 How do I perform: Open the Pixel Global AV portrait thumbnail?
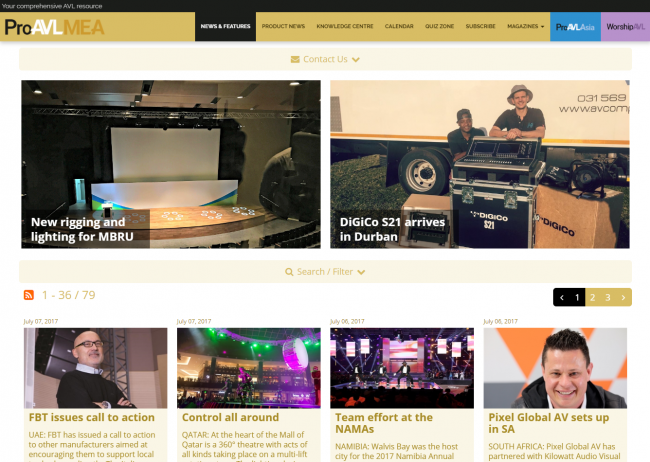click(555, 368)
